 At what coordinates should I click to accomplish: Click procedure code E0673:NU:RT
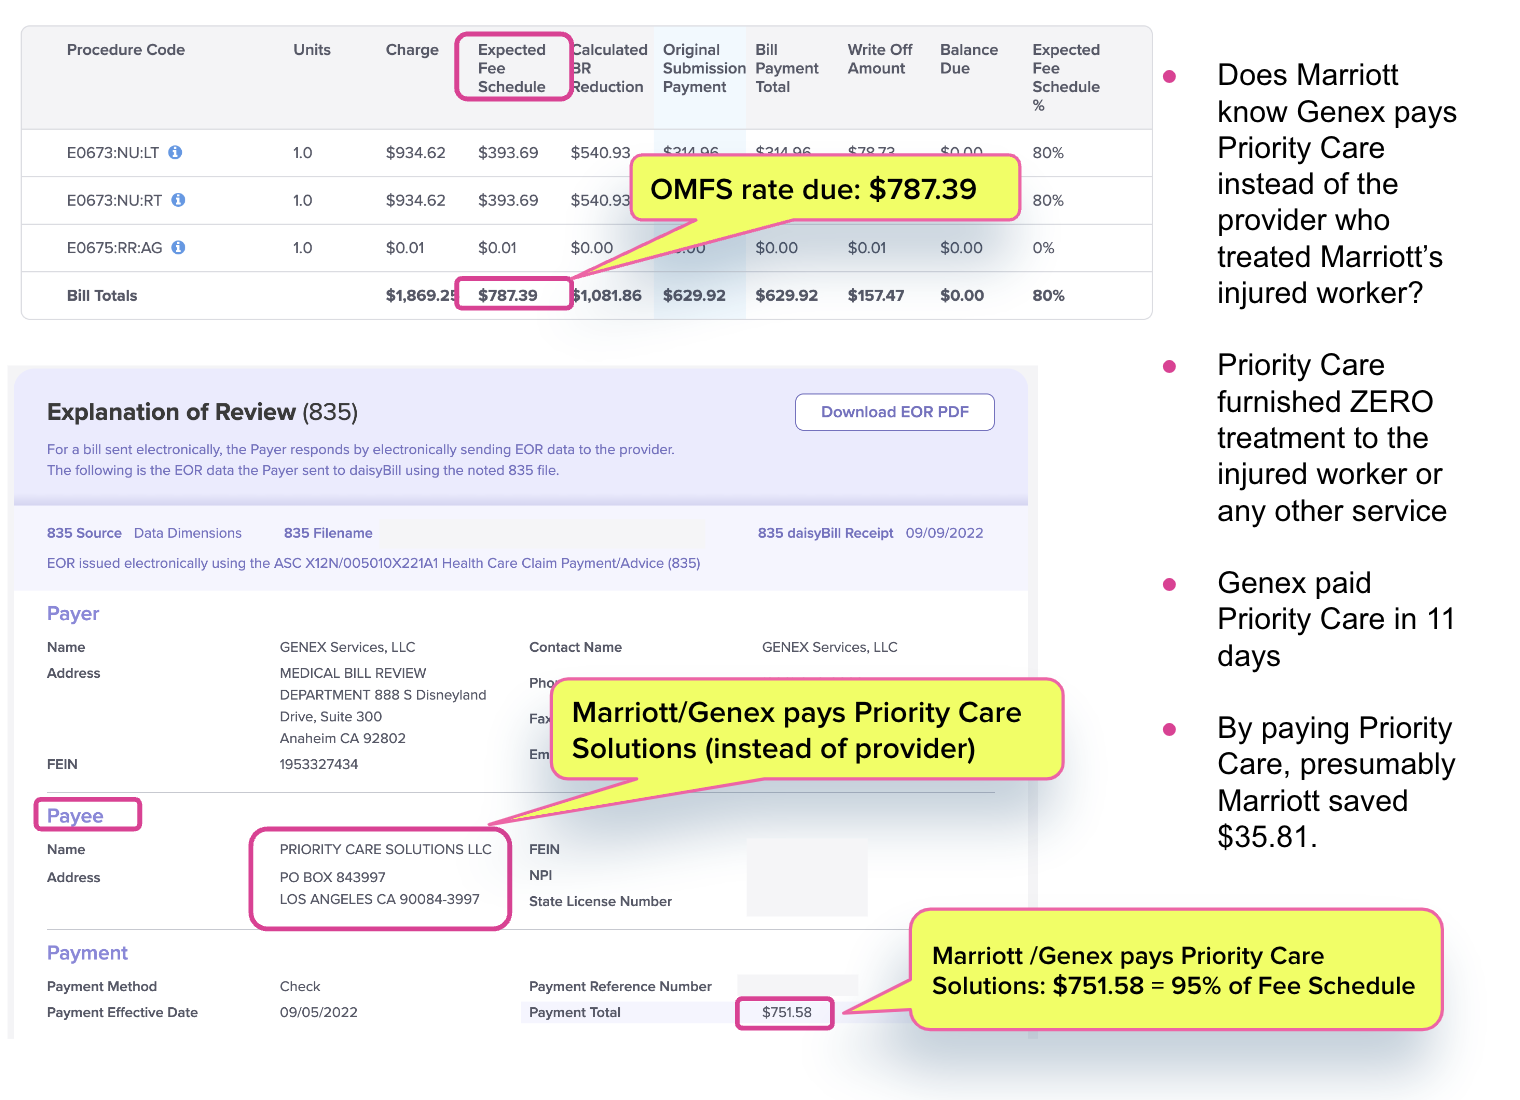114,200
